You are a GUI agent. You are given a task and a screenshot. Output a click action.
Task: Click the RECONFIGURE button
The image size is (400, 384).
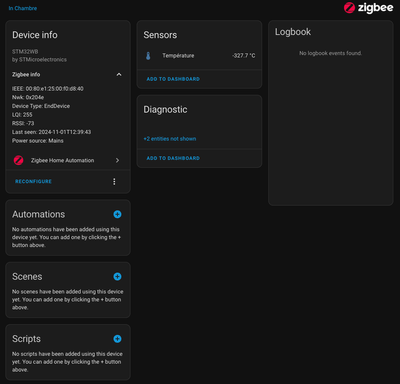pyautogui.click(x=33, y=181)
